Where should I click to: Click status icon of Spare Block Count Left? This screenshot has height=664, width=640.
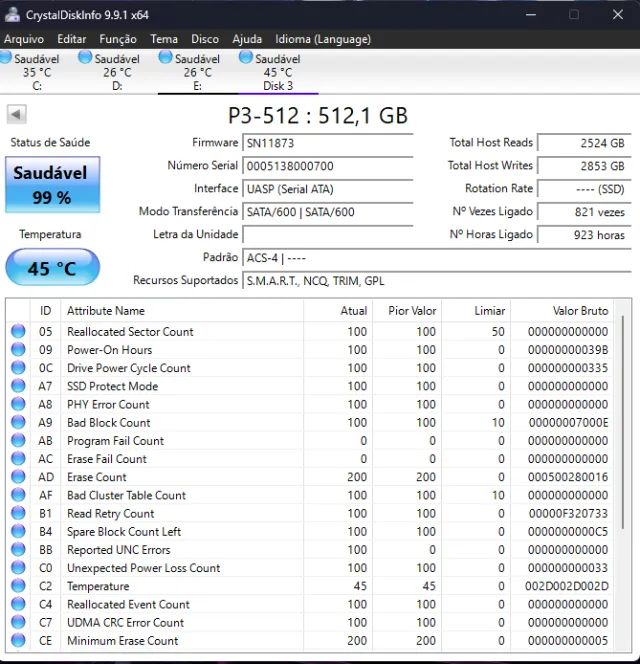(18, 531)
